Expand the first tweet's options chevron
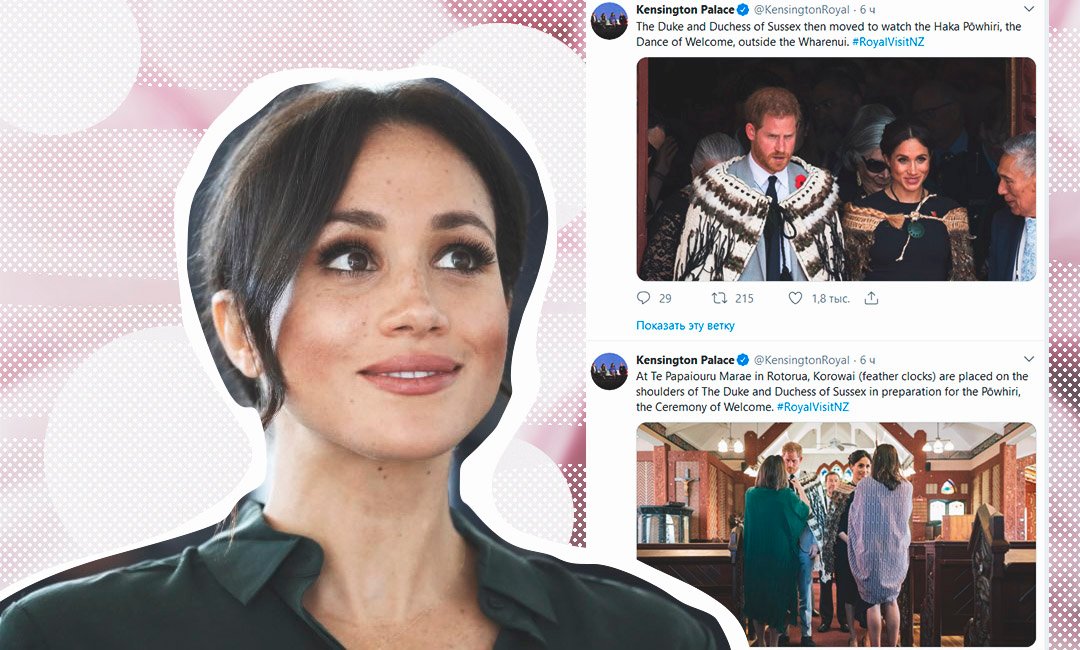Screen dimensions: 1080x650 (x=1029, y=9)
